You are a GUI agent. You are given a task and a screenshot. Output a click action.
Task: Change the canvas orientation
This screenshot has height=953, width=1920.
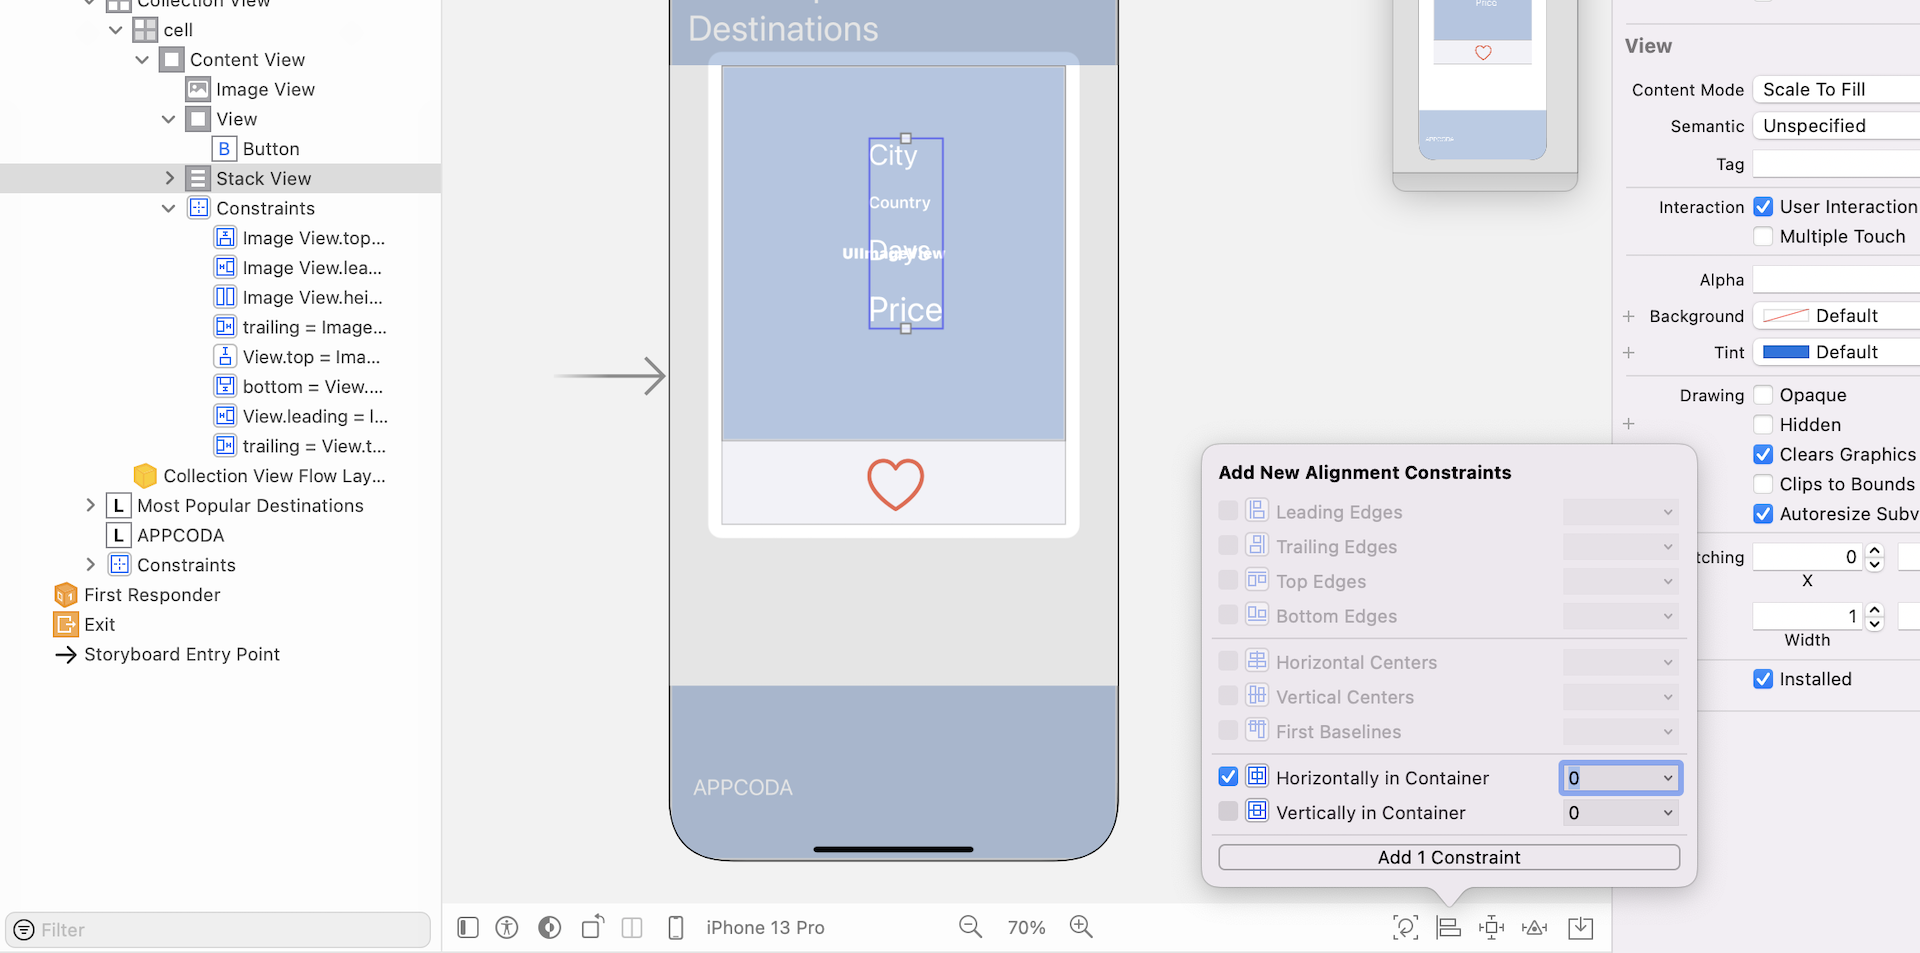[x=592, y=928]
